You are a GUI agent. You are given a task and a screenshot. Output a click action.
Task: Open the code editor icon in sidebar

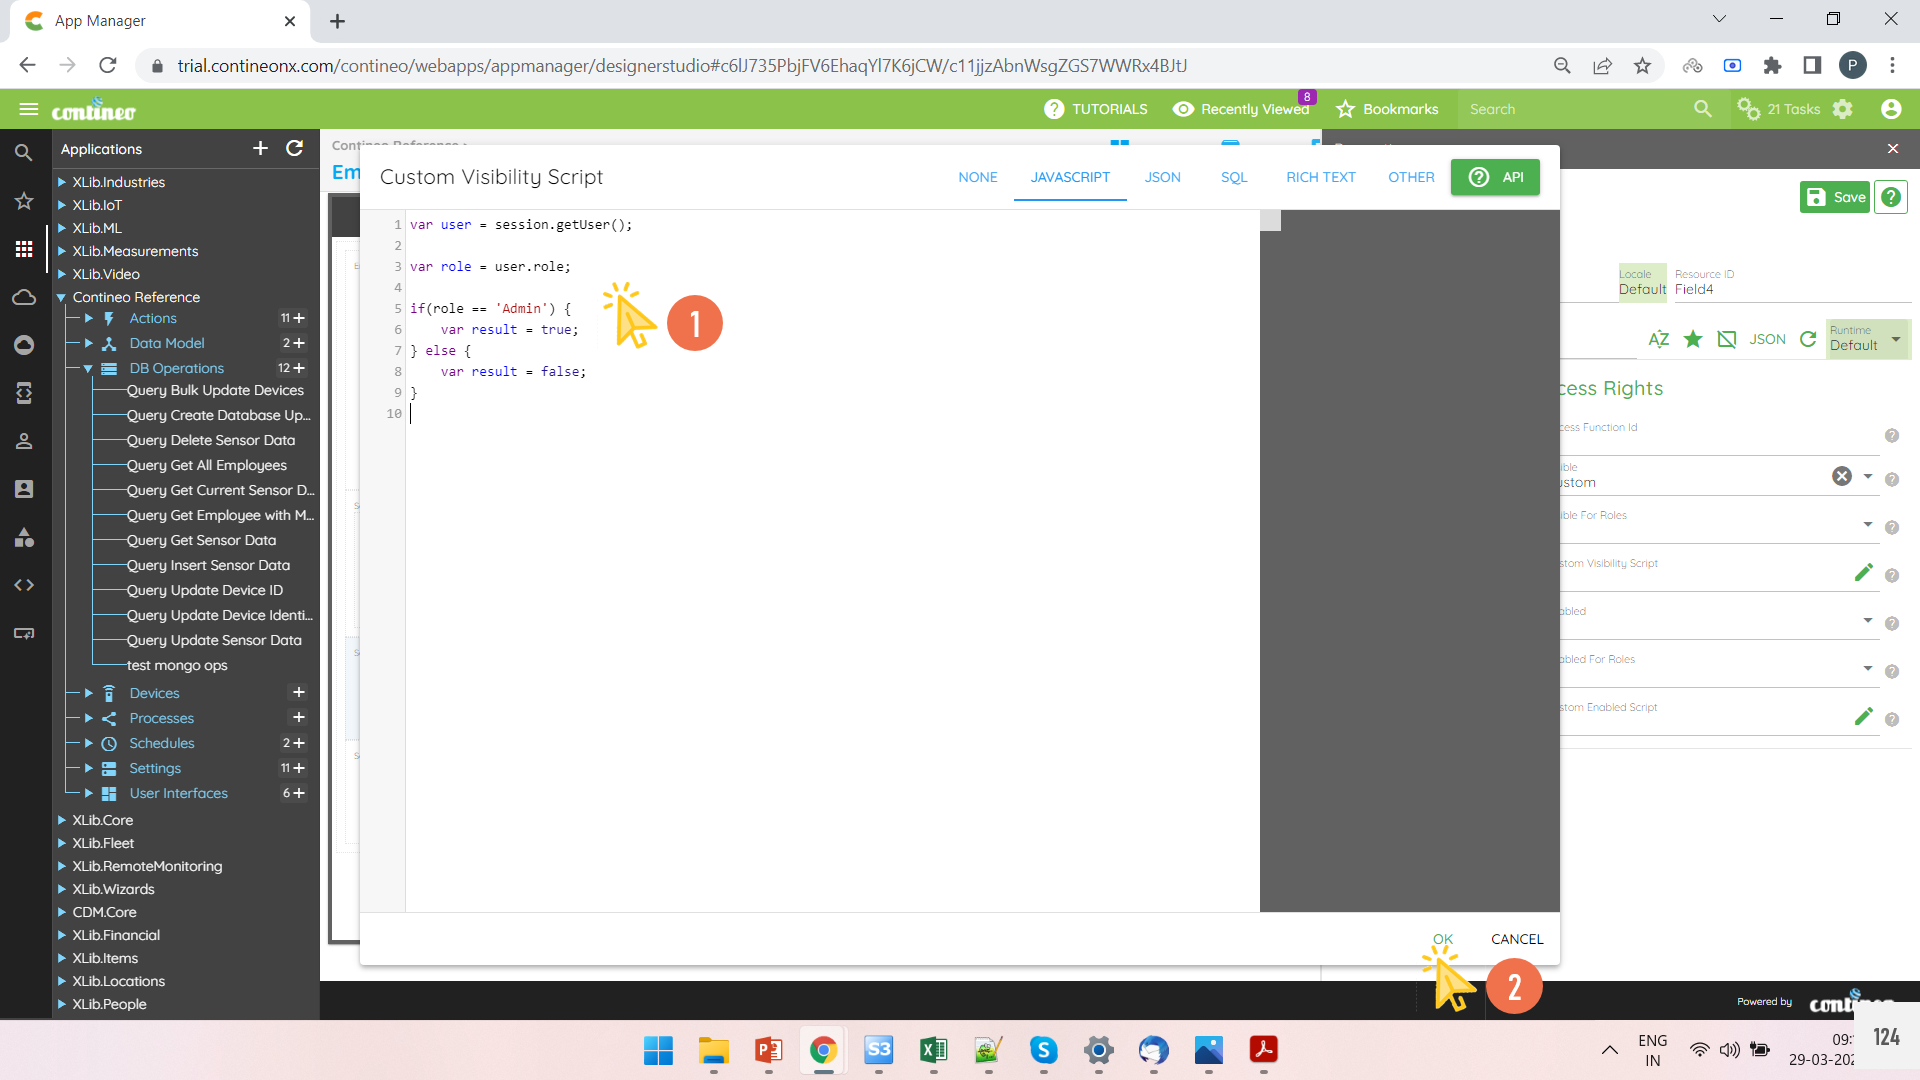24,585
